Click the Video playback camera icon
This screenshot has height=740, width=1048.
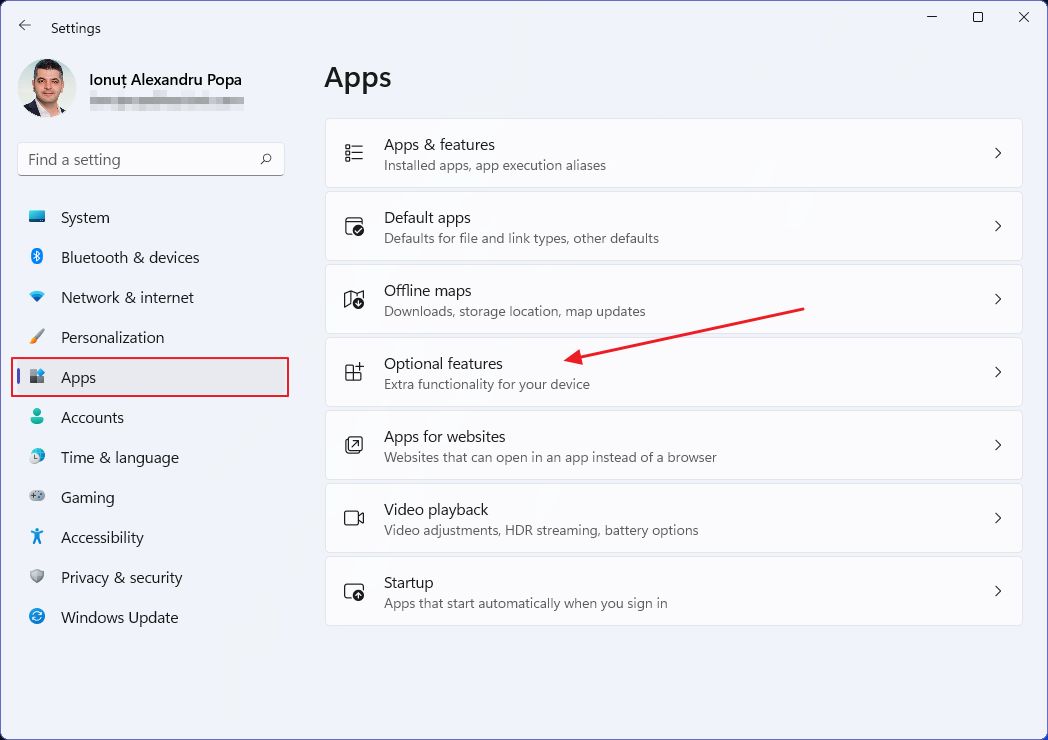(353, 517)
